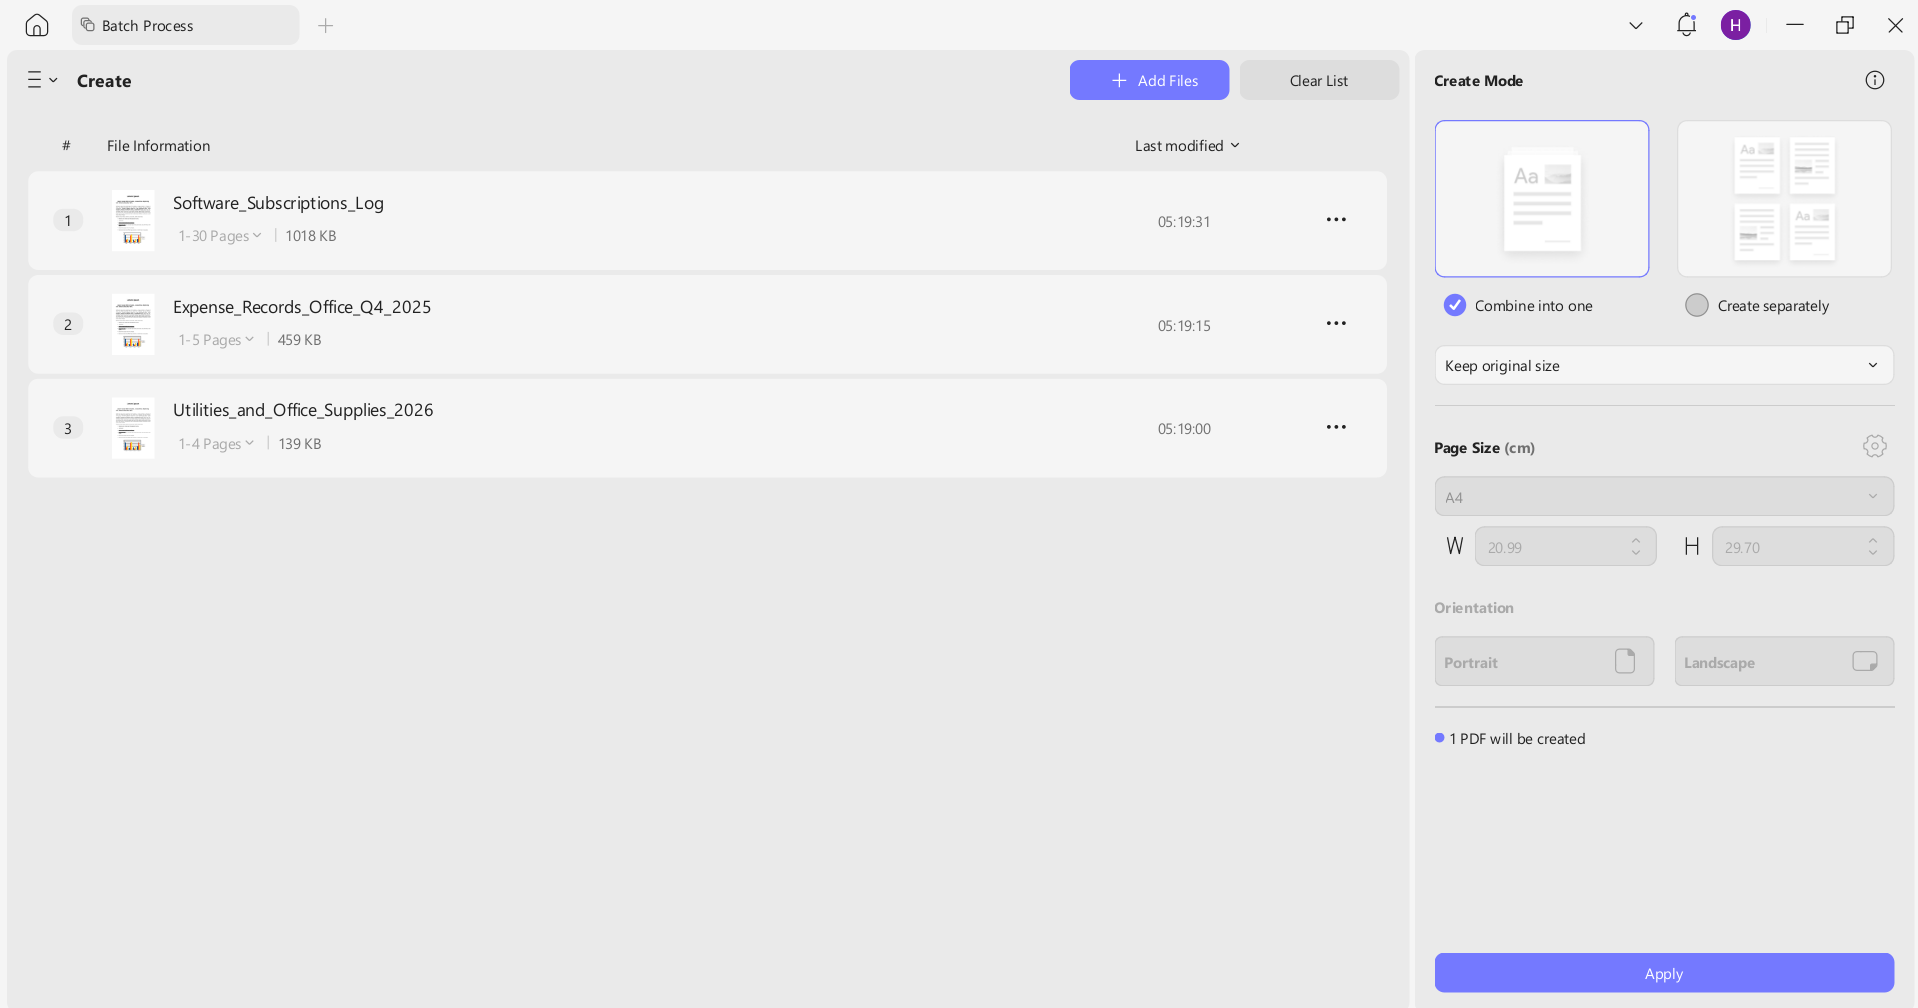Expand page range 1-5 Pages
This screenshot has height=1008, width=1918.
pyautogui.click(x=216, y=340)
